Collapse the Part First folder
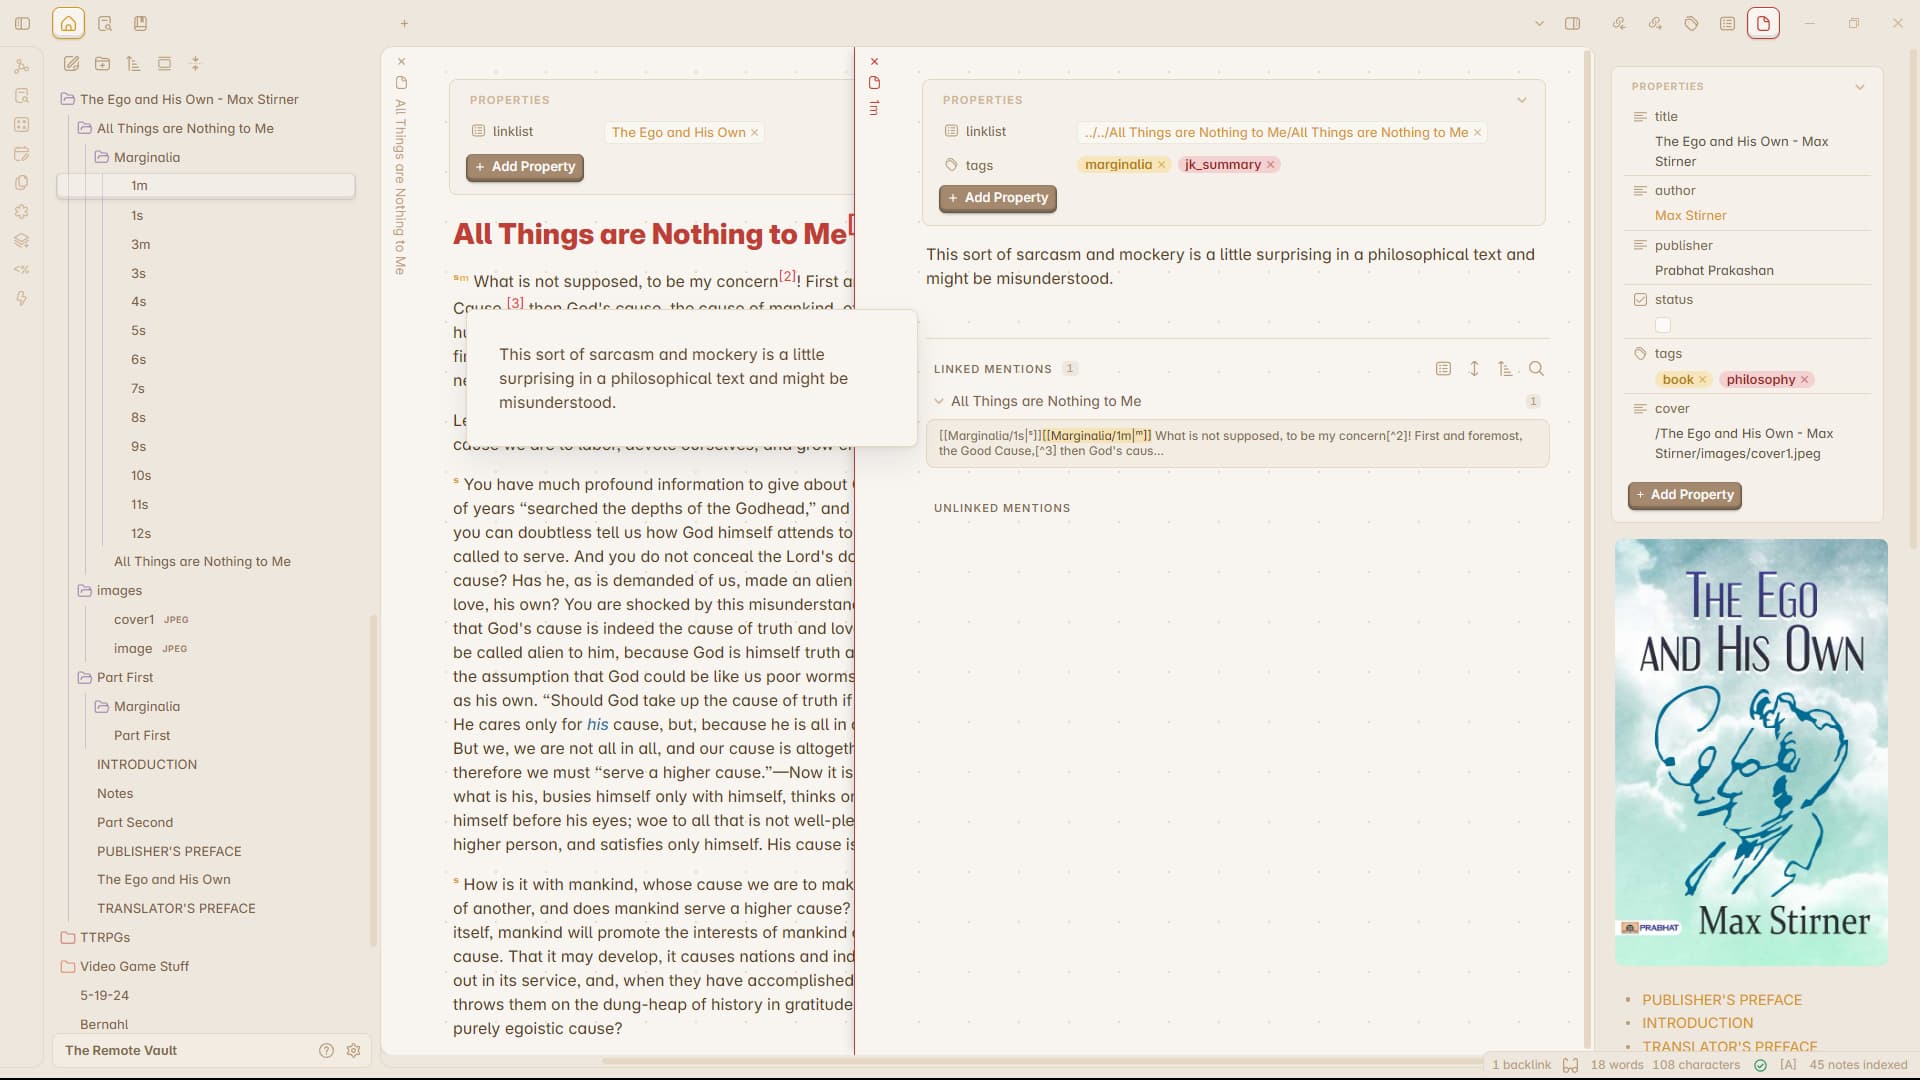Viewport: 1920px width, 1080px height. click(125, 677)
